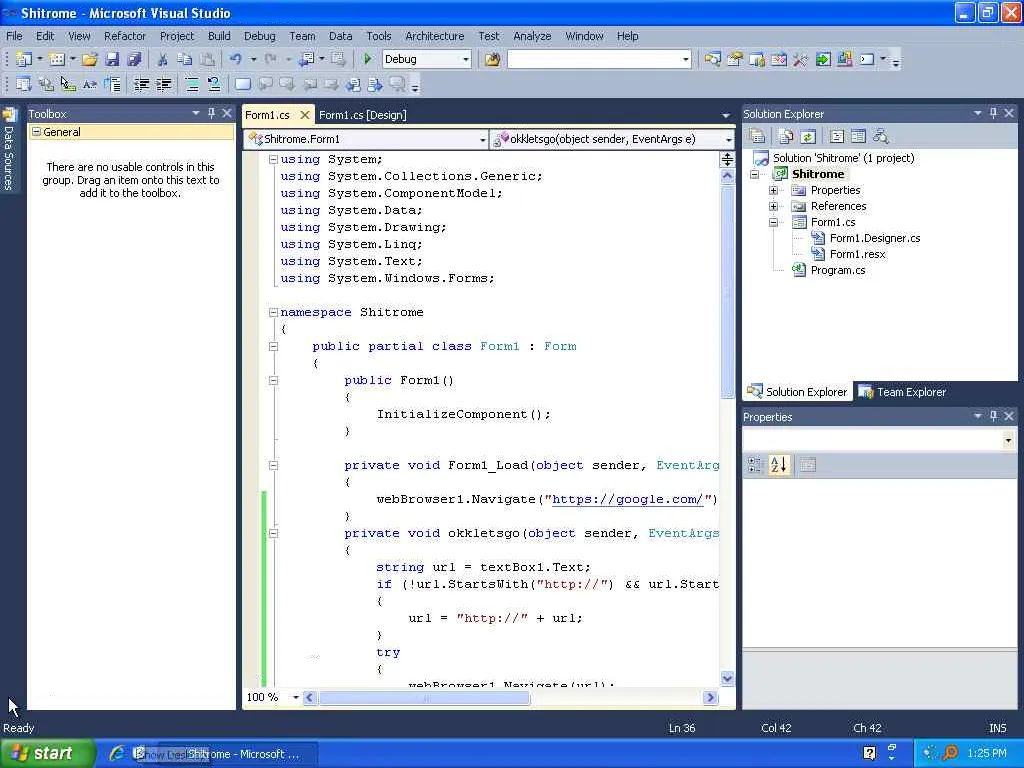The image size is (1024, 768).
Task: Expand the References node in Solution Explorer
Action: click(x=773, y=206)
